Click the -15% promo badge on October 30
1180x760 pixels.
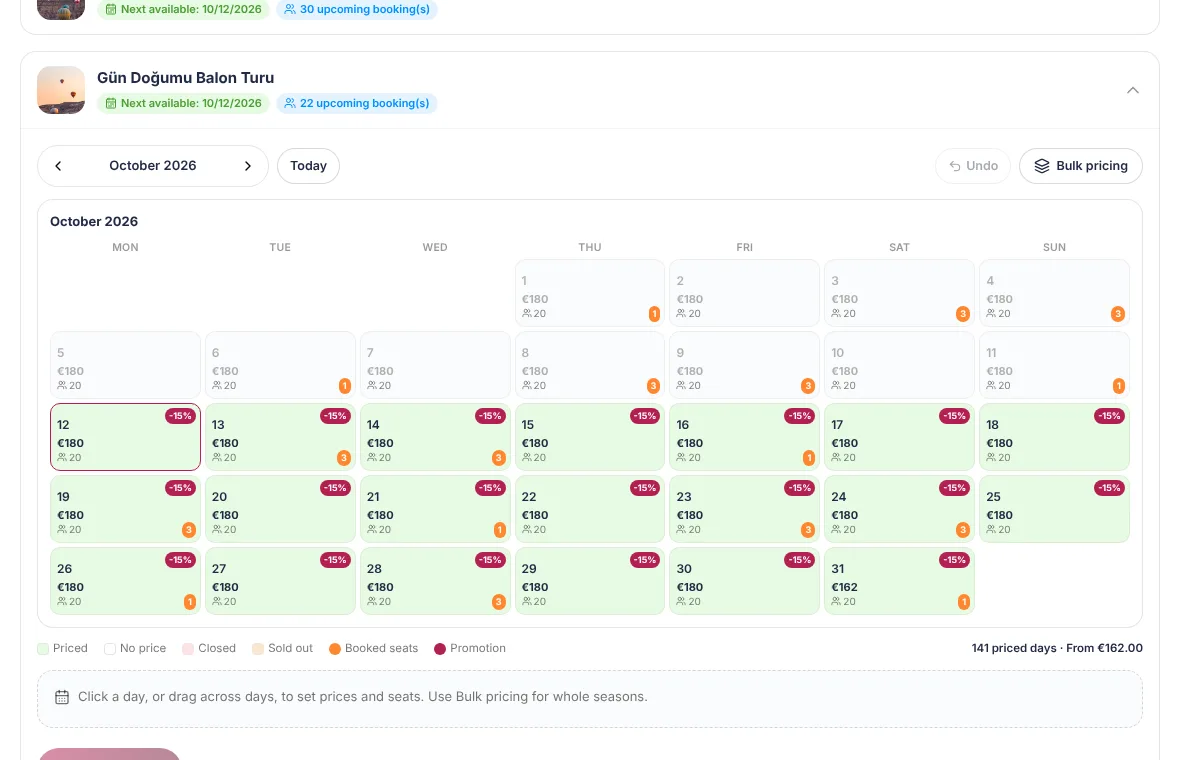click(x=799, y=560)
